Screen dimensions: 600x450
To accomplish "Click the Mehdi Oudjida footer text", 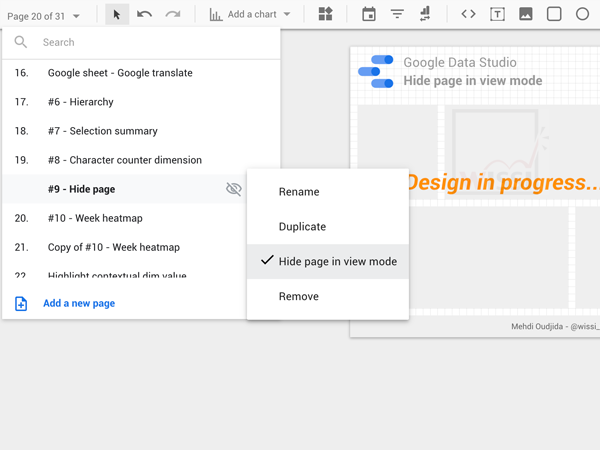I will click(555, 326).
